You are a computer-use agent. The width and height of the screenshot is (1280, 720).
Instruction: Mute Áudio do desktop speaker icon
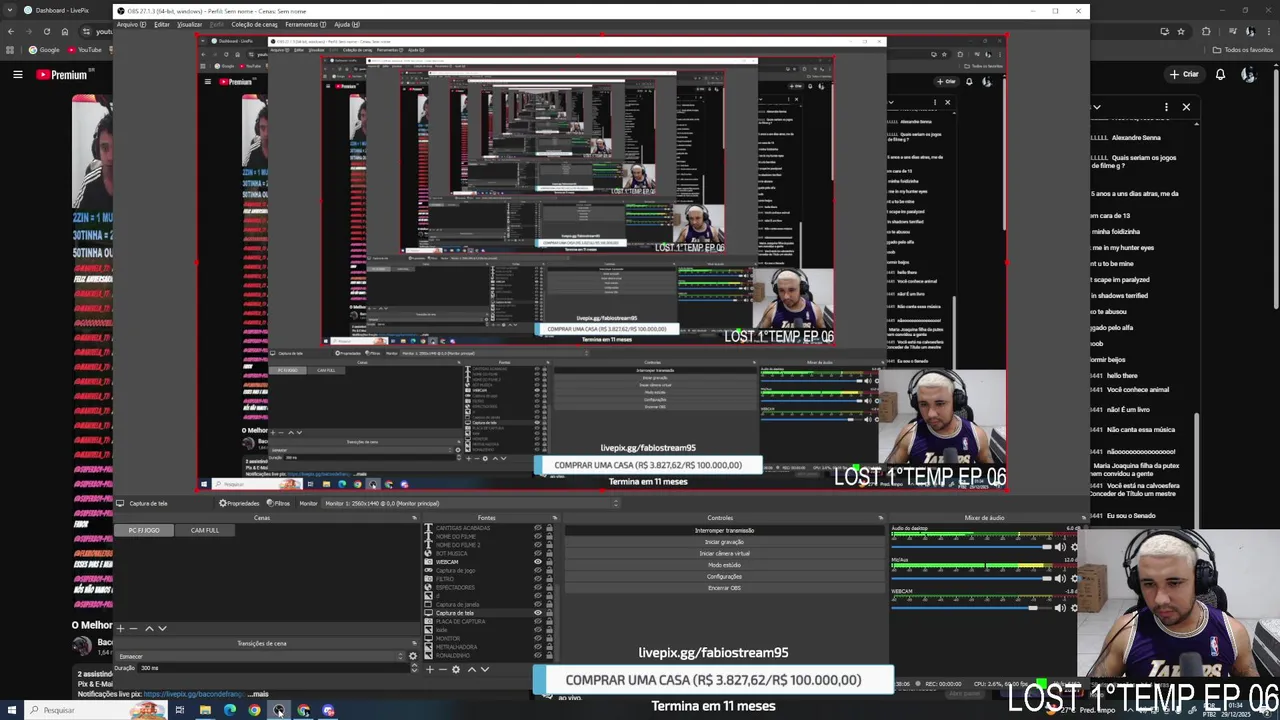(1060, 547)
